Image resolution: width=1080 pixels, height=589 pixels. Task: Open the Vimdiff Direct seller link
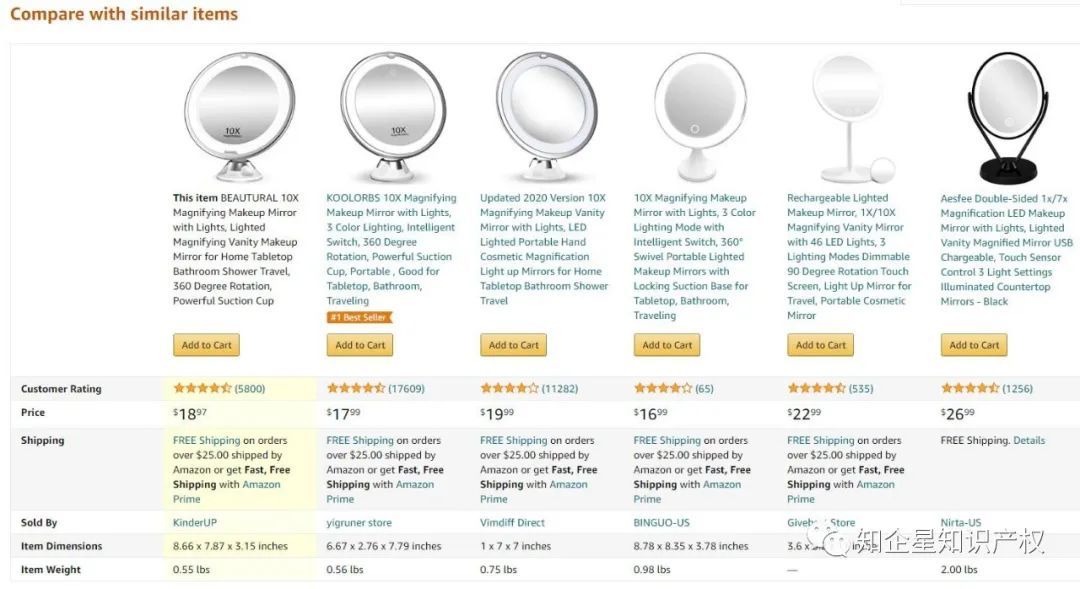pyautogui.click(x=512, y=523)
